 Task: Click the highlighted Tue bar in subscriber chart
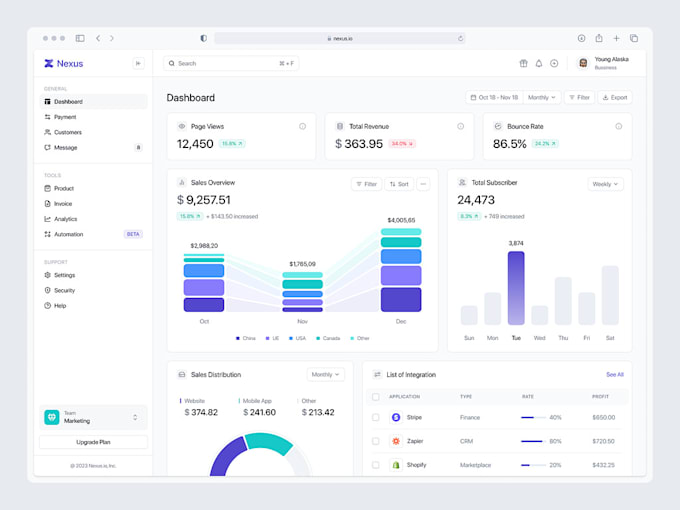(516, 288)
